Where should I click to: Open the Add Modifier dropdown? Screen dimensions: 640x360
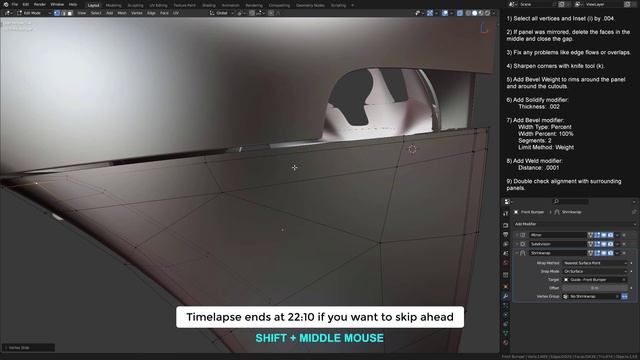(x=574, y=224)
